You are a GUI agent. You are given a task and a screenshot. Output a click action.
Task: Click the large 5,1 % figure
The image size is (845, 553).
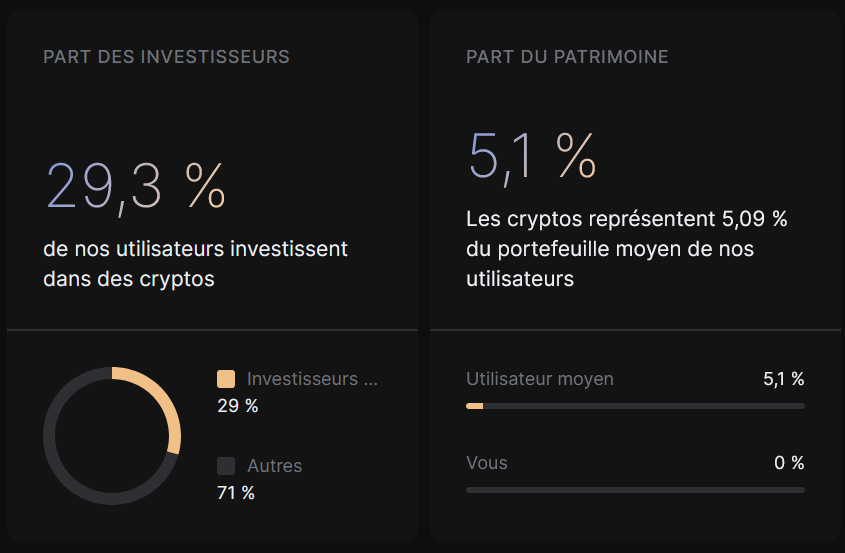point(532,157)
